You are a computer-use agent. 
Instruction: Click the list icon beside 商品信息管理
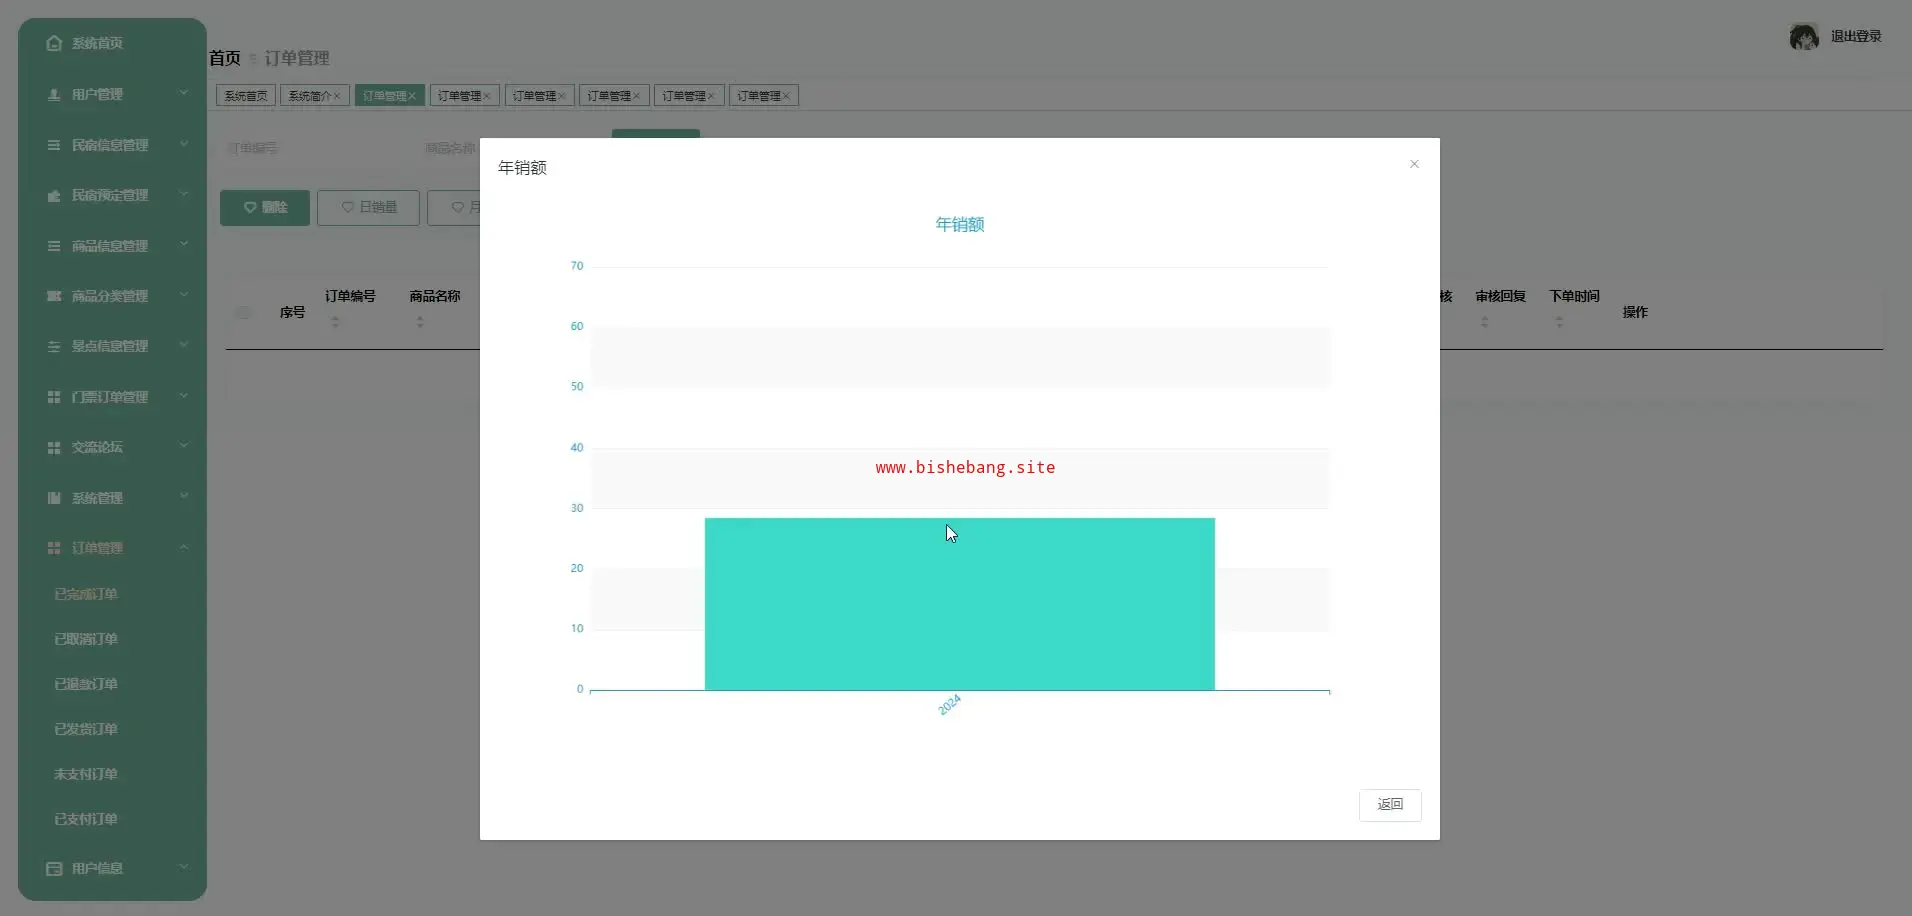click(x=54, y=246)
